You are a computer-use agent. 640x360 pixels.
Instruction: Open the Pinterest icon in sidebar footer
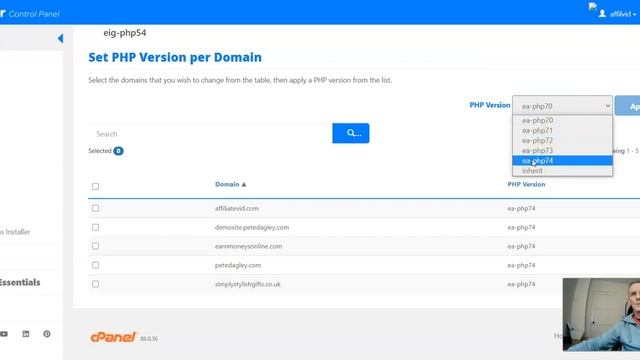click(x=47, y=334)
